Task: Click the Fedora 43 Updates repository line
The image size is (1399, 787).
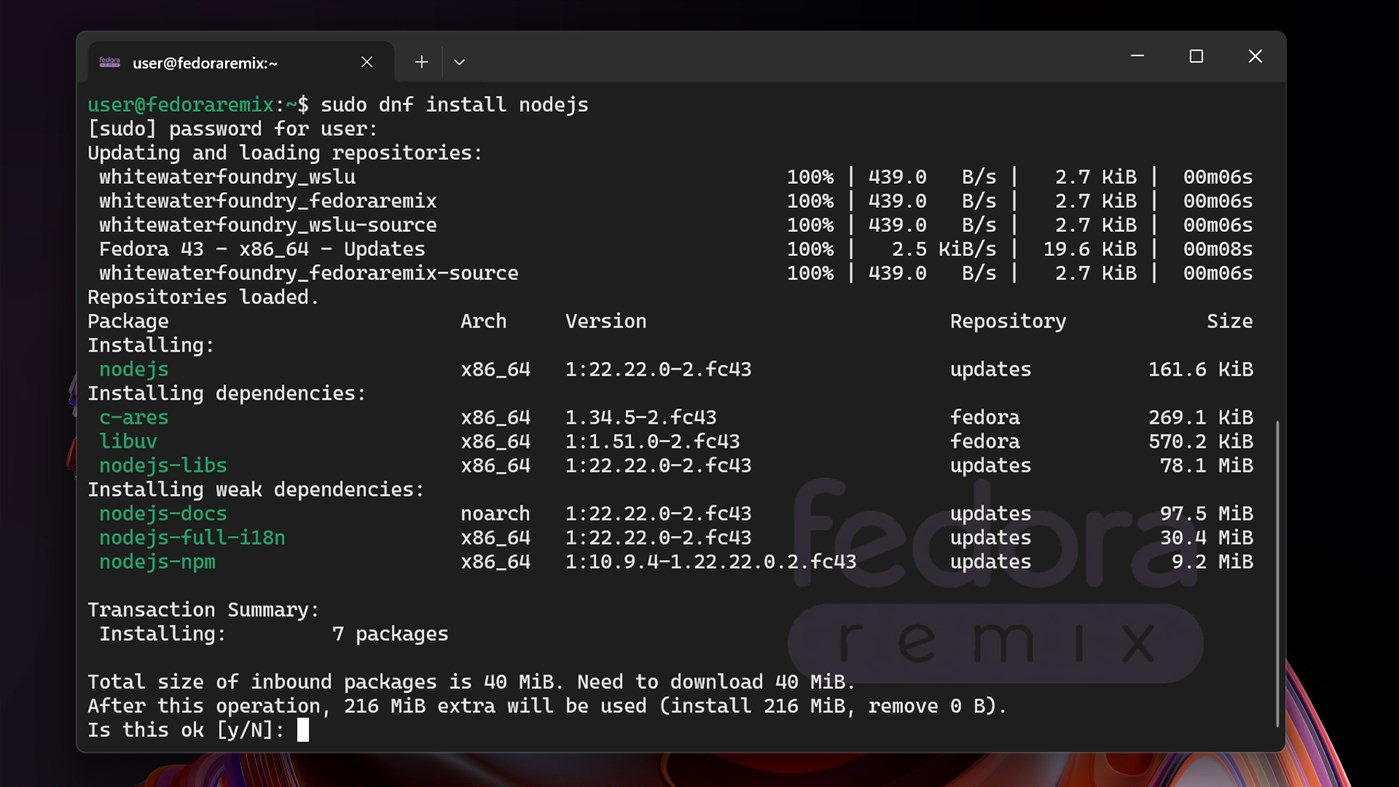Action: (x=256, y=249)
